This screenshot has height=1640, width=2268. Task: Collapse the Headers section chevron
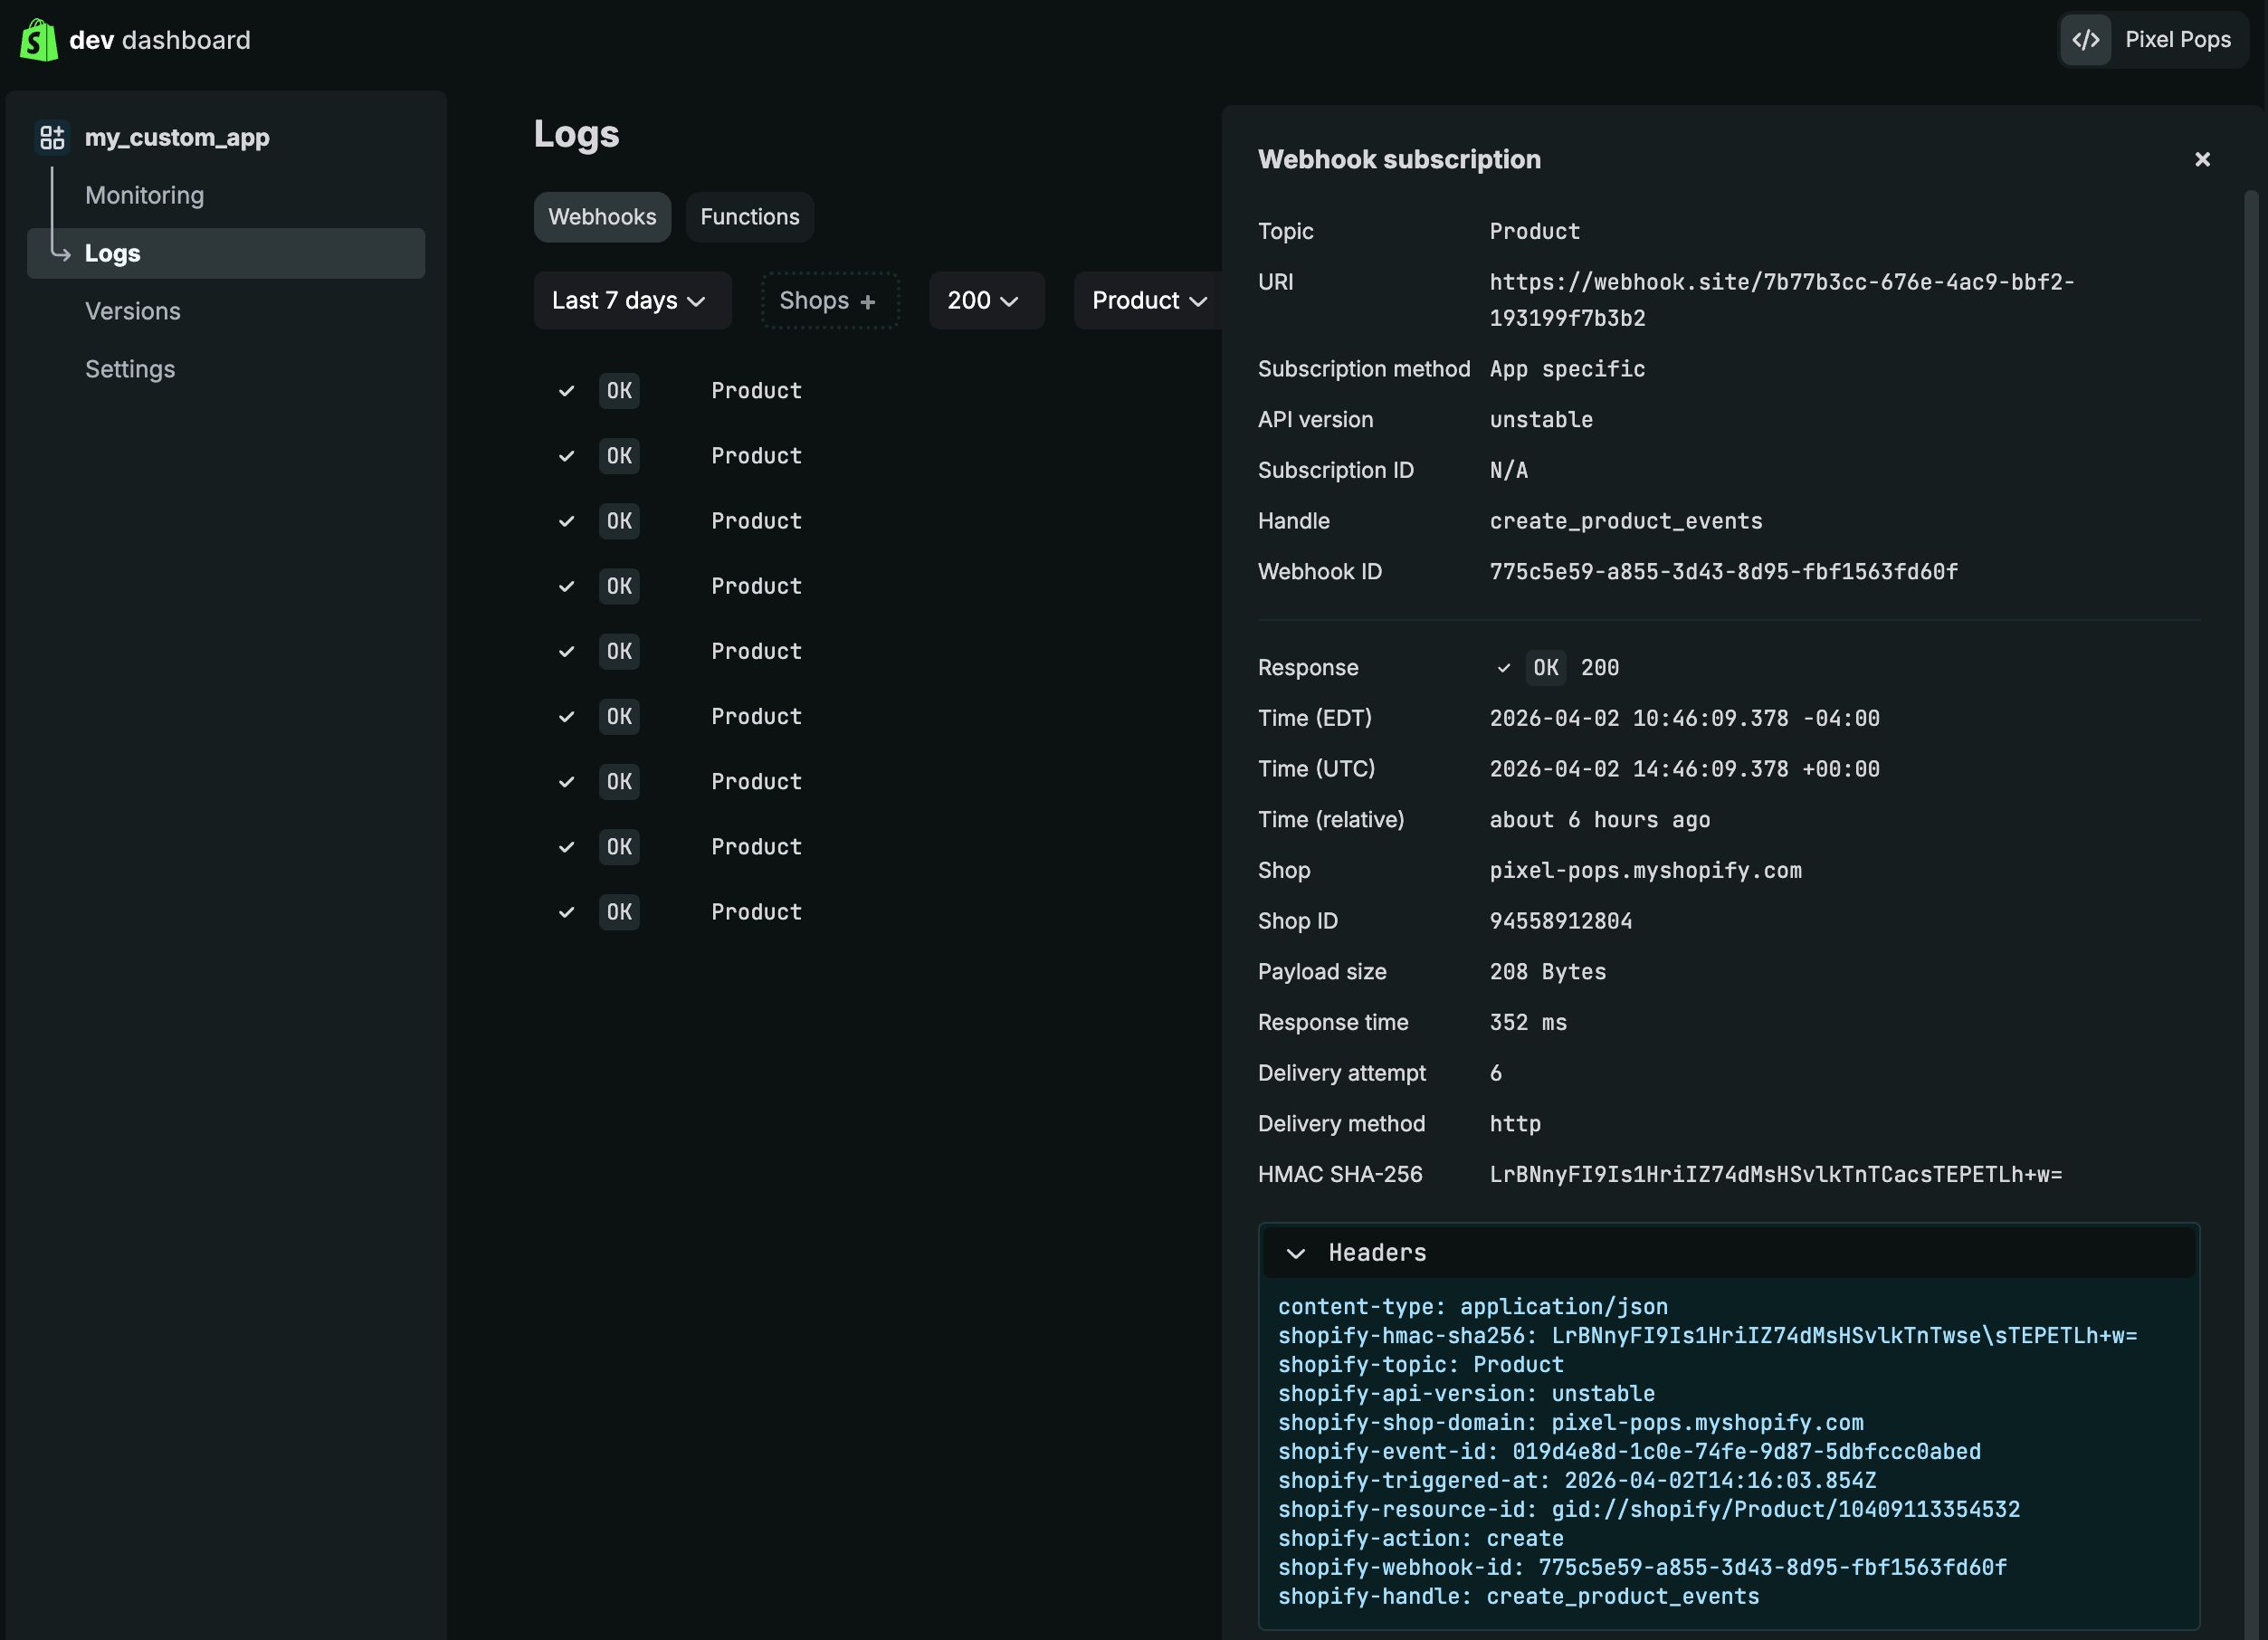(x=1295, y=1253)
